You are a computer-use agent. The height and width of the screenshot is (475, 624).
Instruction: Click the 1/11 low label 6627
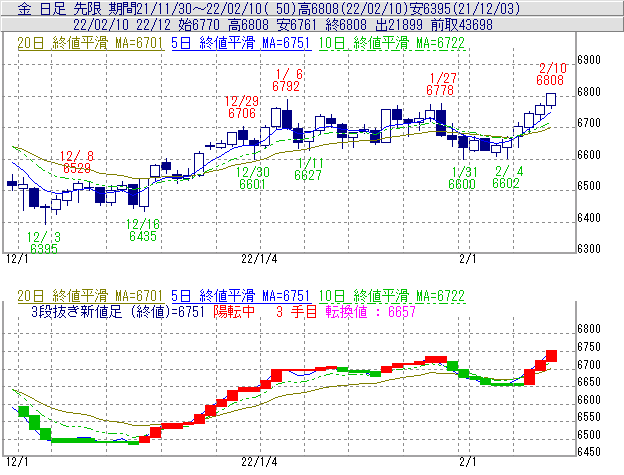point(308,175)
